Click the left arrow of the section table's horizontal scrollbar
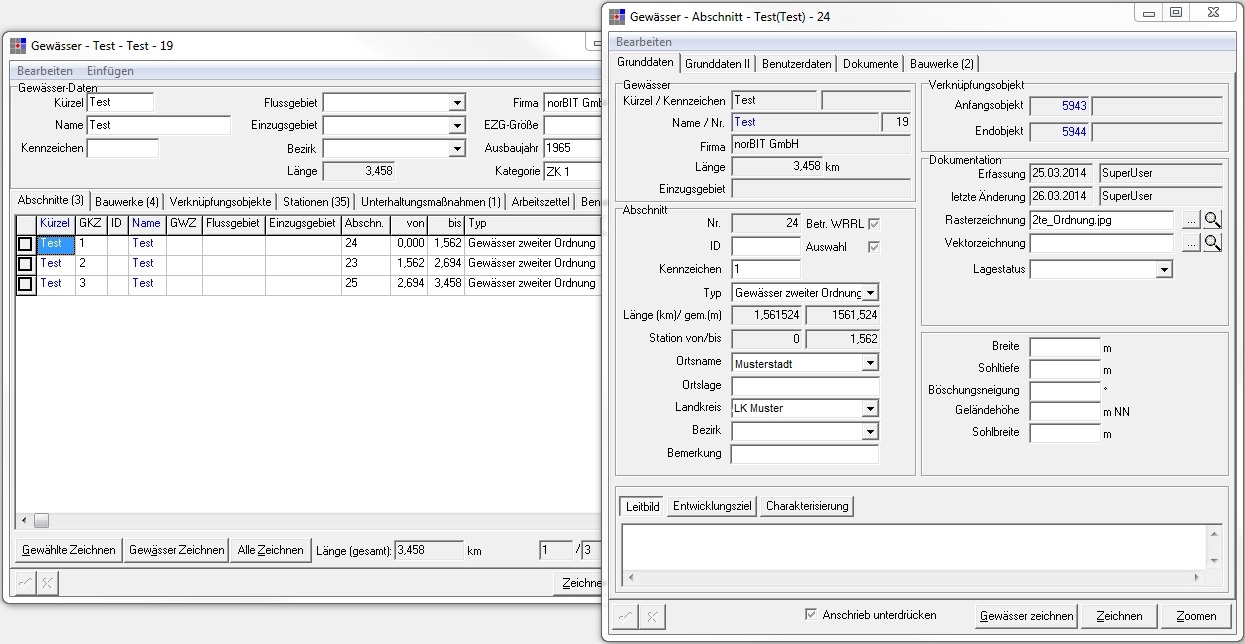 23,521
